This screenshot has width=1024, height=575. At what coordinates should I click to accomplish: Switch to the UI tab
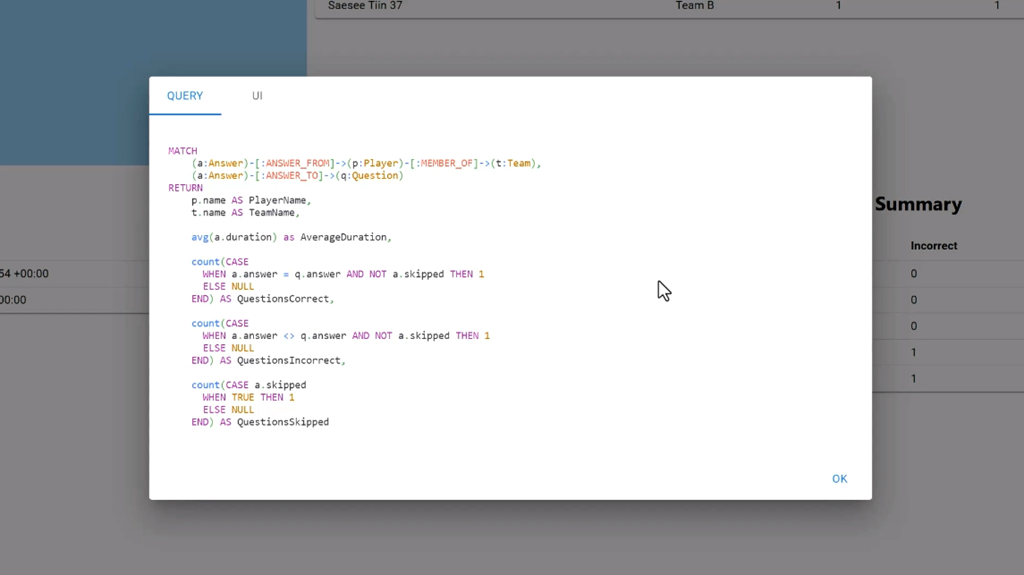tap(257, 96)
